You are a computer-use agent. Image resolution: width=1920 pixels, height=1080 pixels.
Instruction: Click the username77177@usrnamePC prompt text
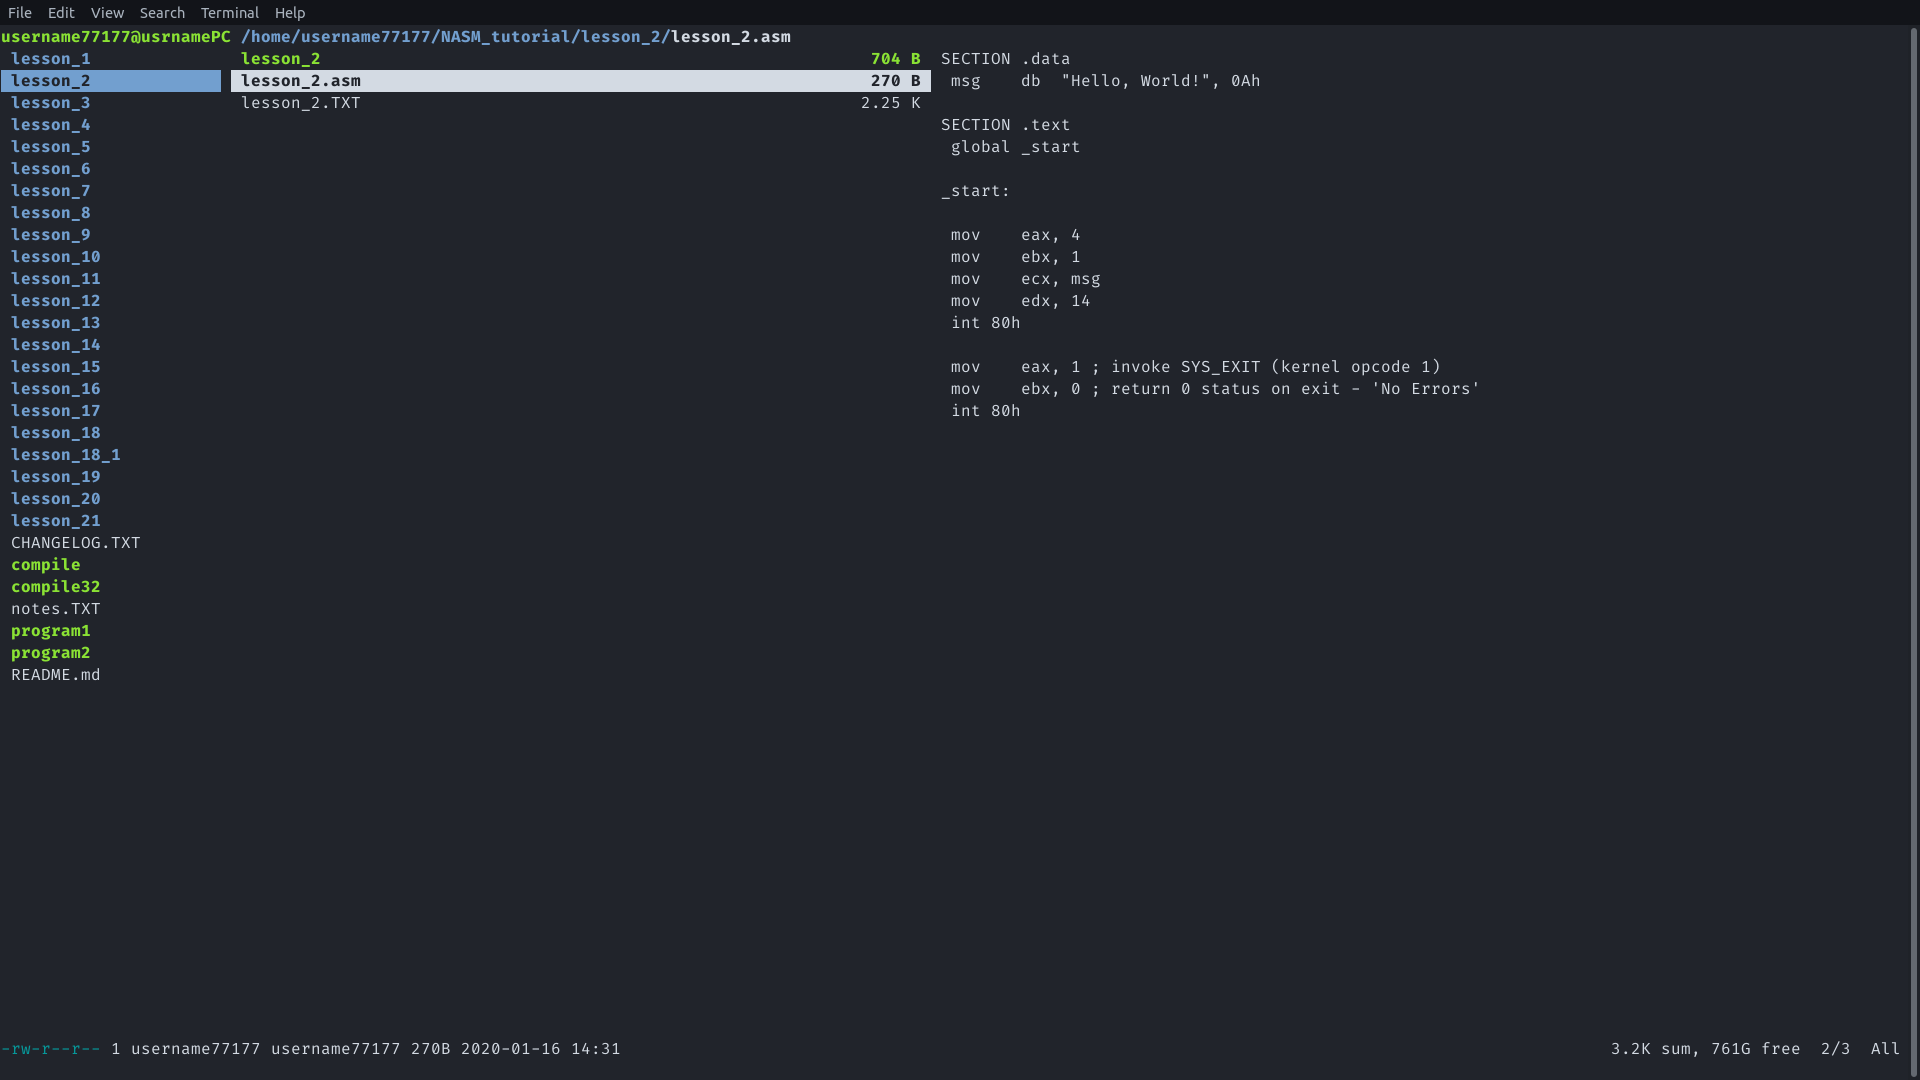116,37
